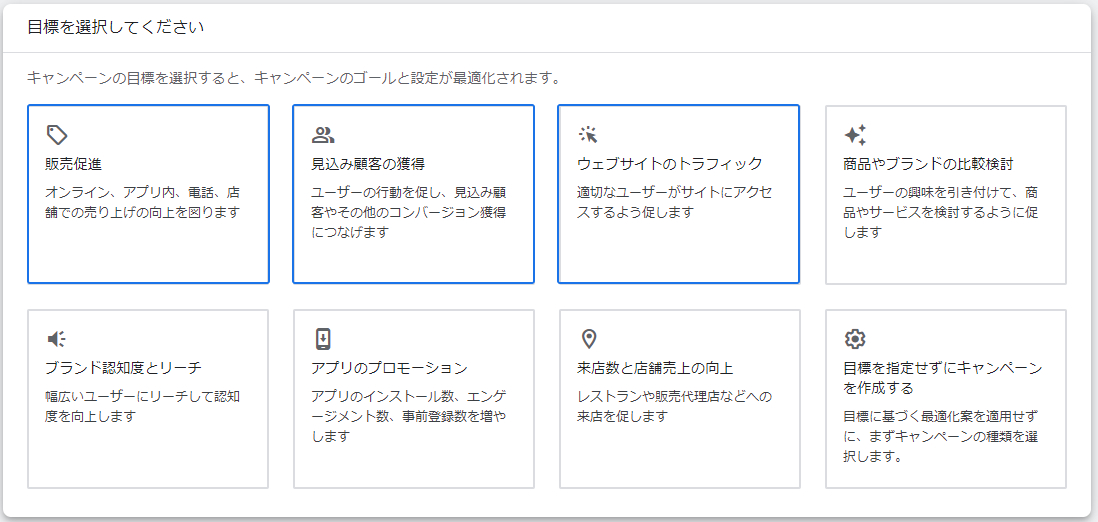The width and height of the screenshot is (1098, 522).
Task: Choose 目標を指定せずにキャンペーンを作成する title
Action: tap(943, 378)
